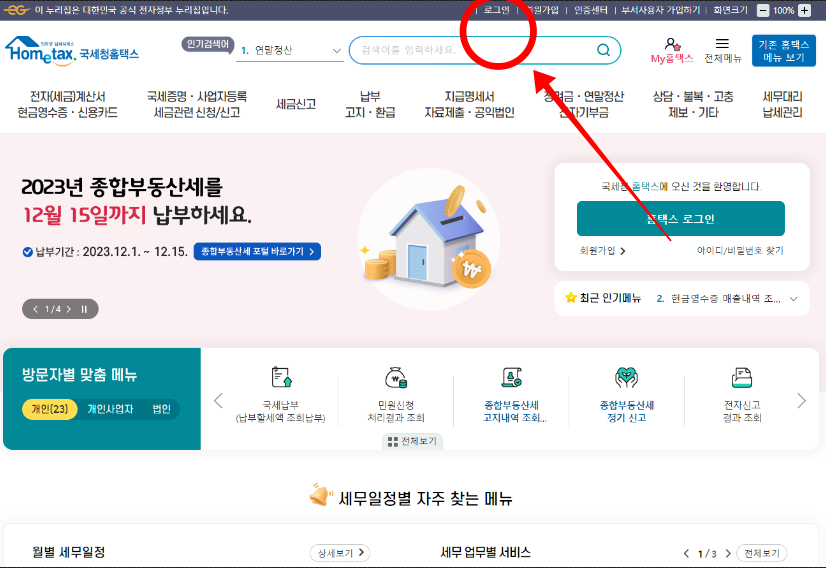Open 상담·불복·고충 제보·기타 menu
Screen dimensions: 826x568
pyautogui.click(x=693, y=104)
